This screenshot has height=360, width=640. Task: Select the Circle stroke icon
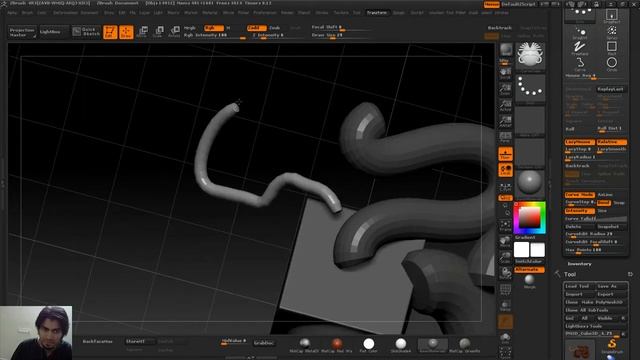(x=611, y=64)
